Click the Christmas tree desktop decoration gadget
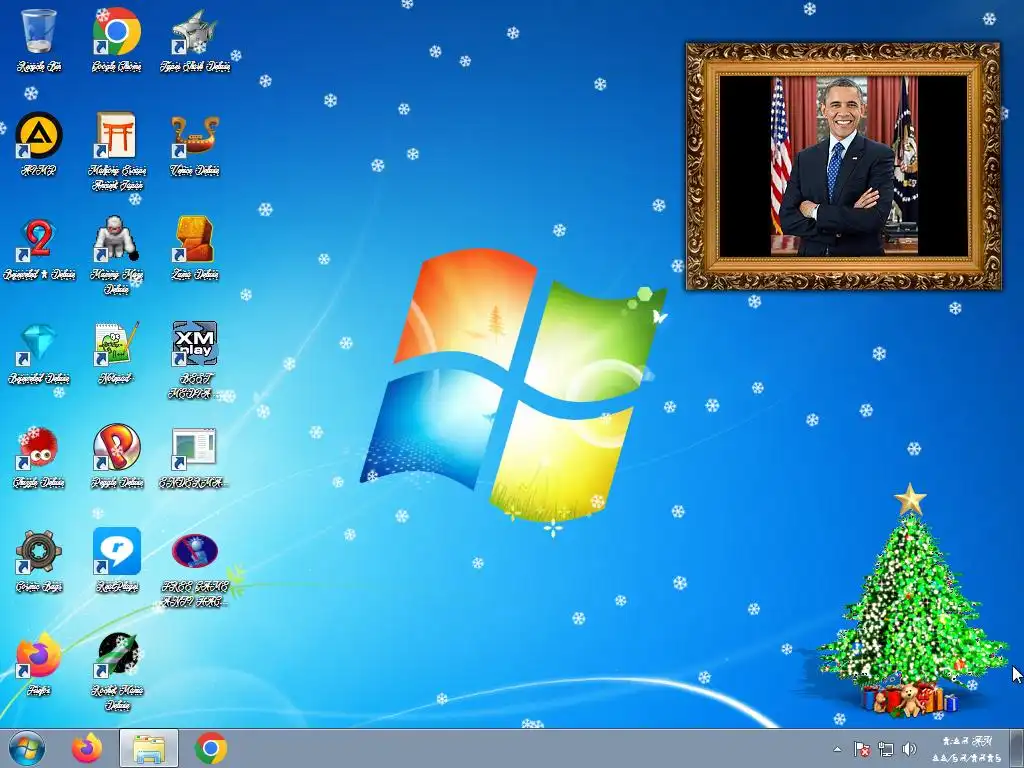The width and height of the screenshot is (1024, 768). 911,601
